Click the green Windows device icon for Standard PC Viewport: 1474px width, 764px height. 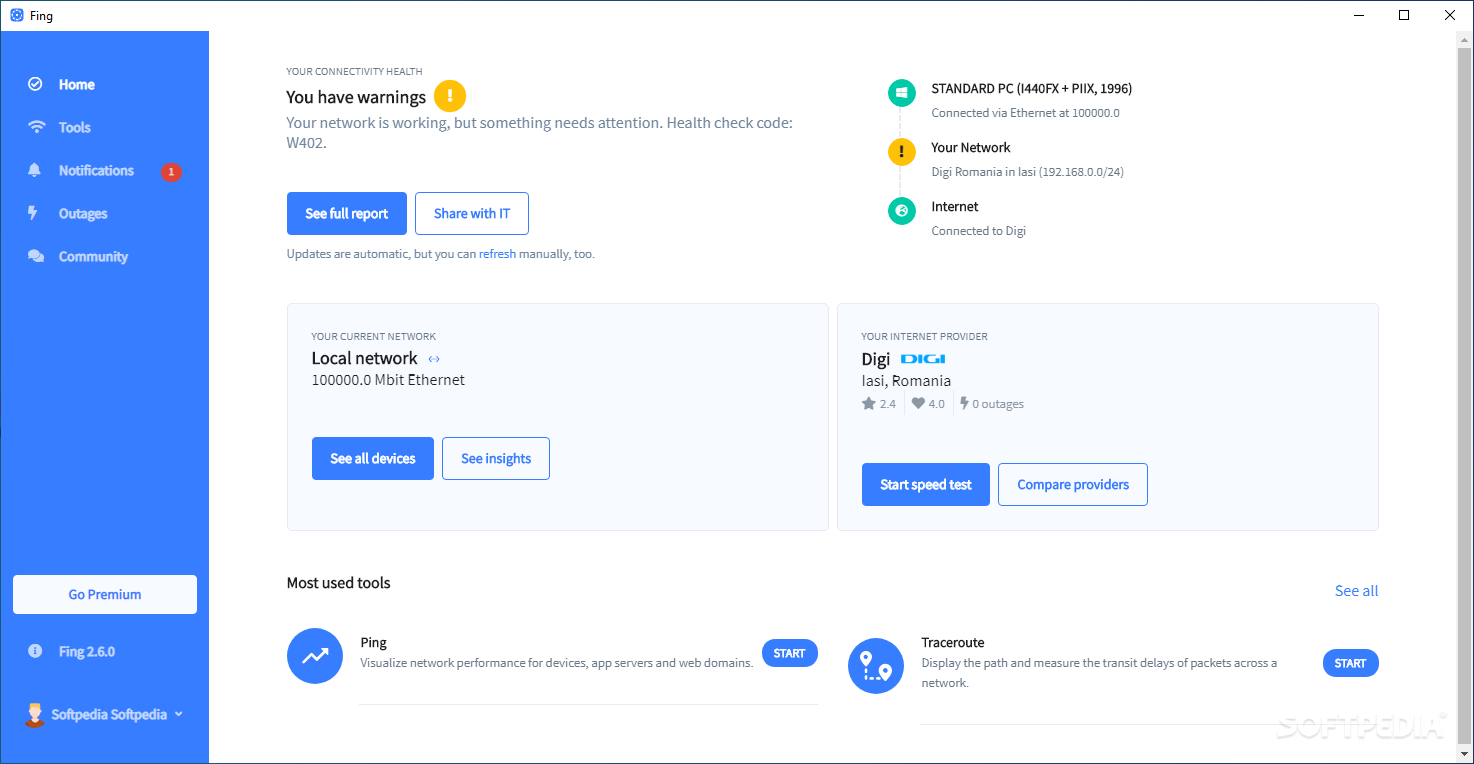point(901,93)
